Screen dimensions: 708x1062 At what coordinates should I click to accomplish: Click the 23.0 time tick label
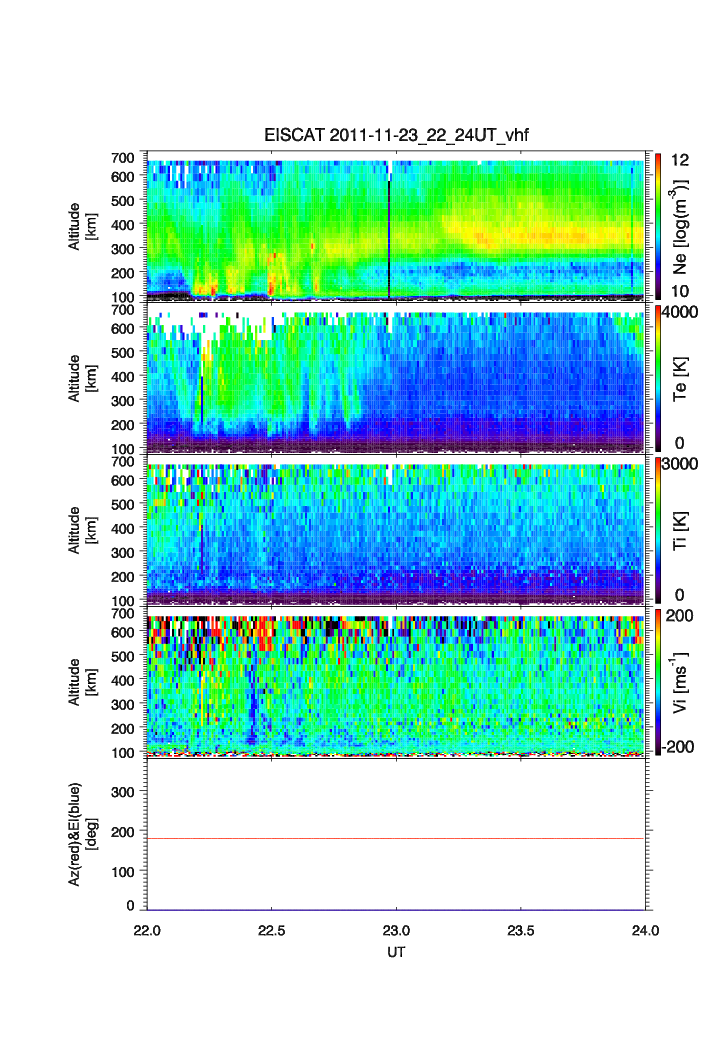point(396,930)
